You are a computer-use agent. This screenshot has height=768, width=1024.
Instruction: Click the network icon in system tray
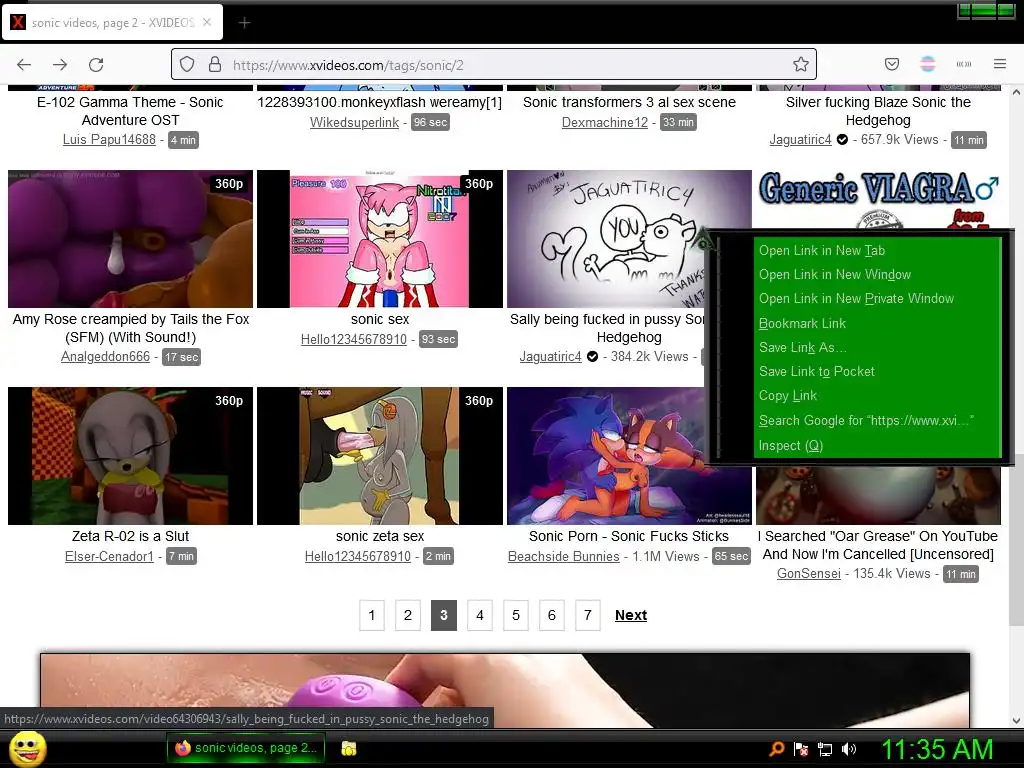pyautogui.click(x=825, y=749)
